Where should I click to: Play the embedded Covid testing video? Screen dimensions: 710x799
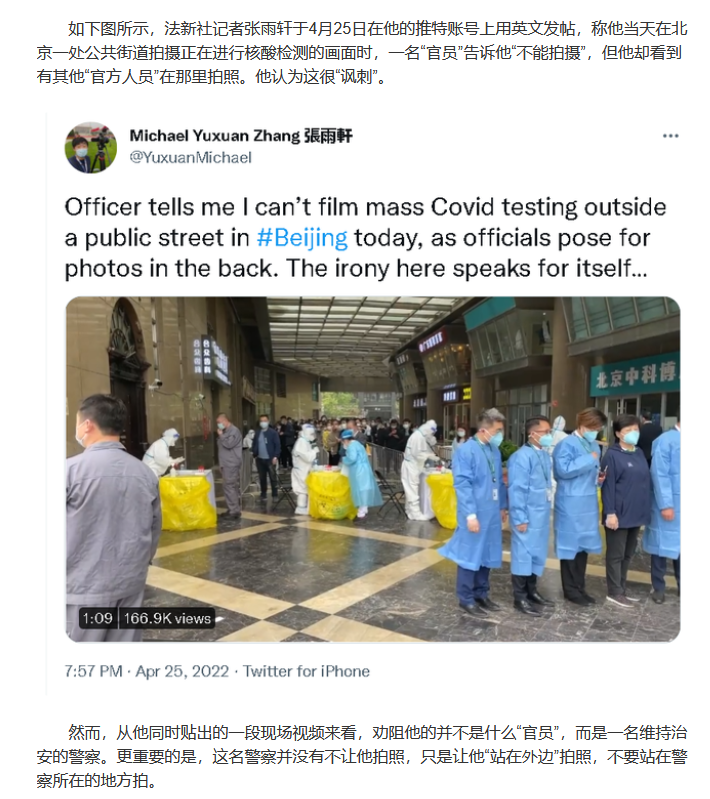tap(373, 469)
